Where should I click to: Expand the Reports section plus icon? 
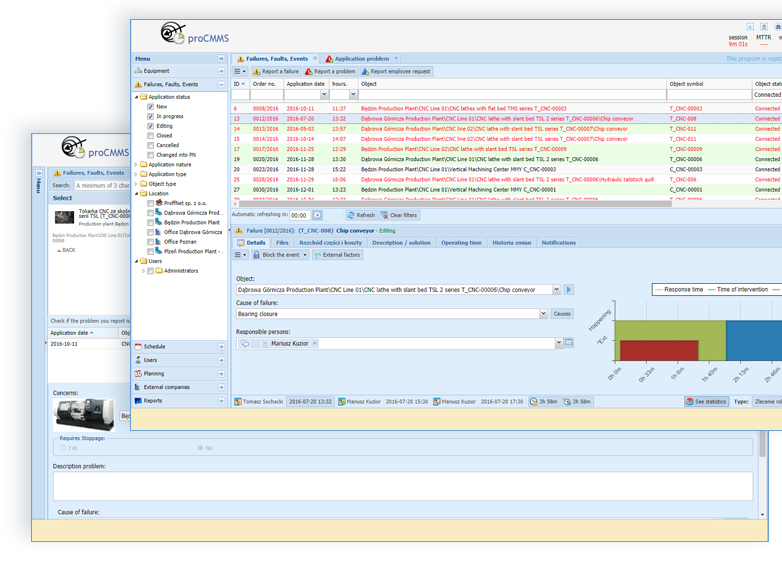(221, 401)
